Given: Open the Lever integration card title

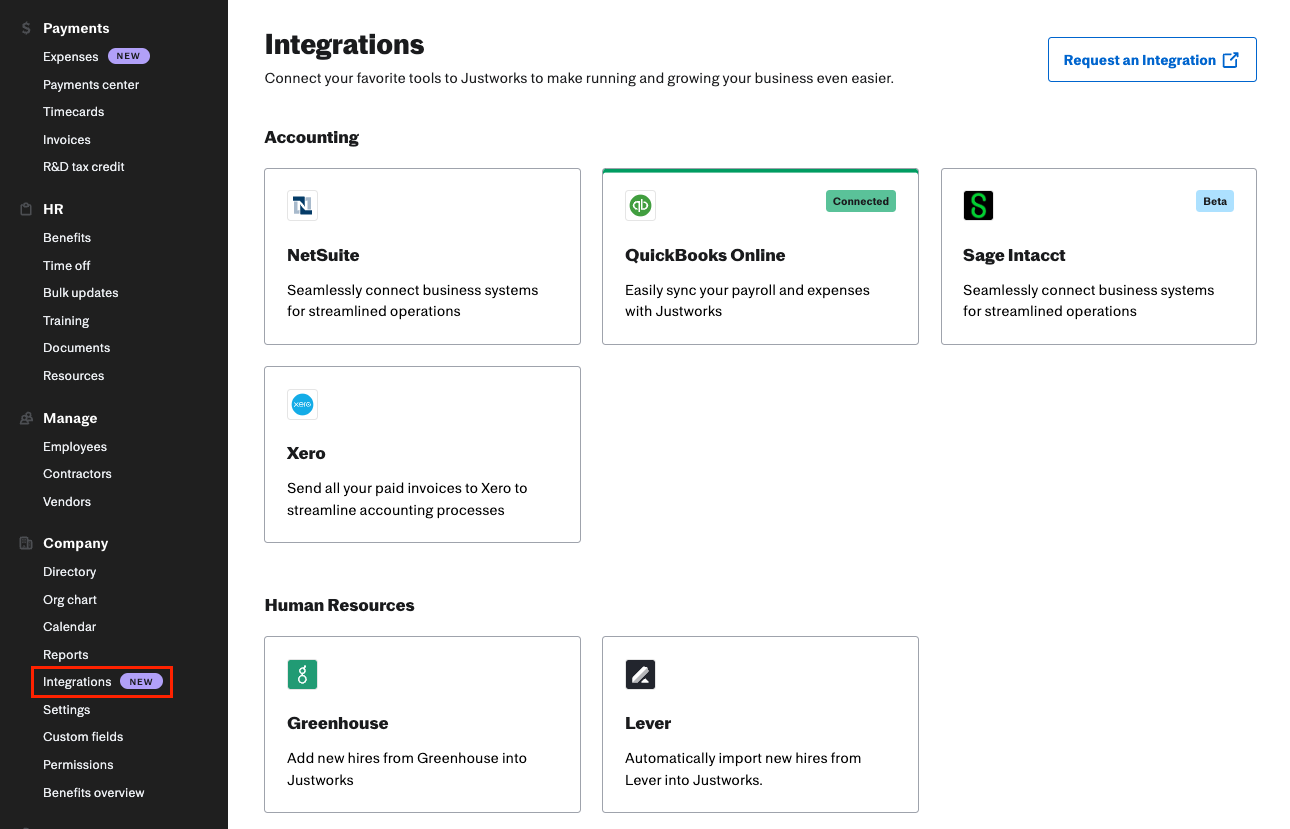Looking at the screenshot, I should click(648, 723).
